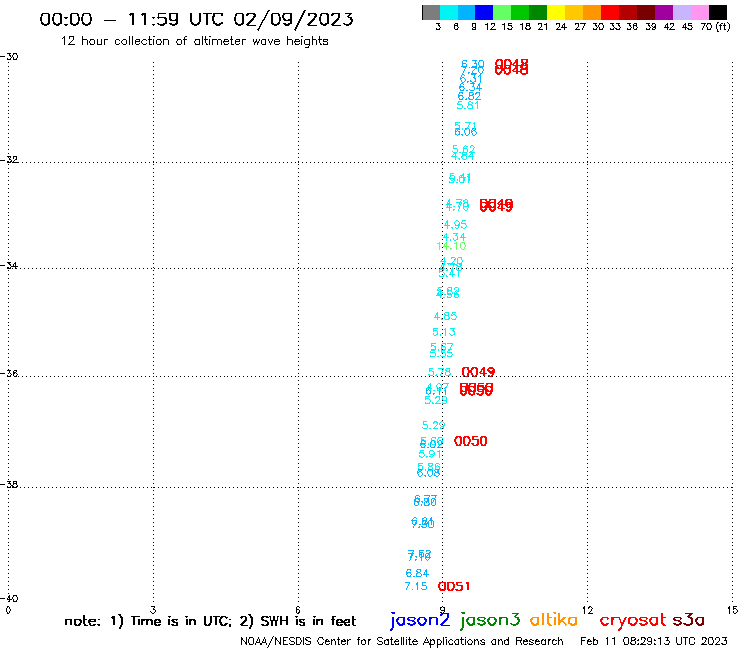Select the wave height reading 4.85

[x=446, y=316]
